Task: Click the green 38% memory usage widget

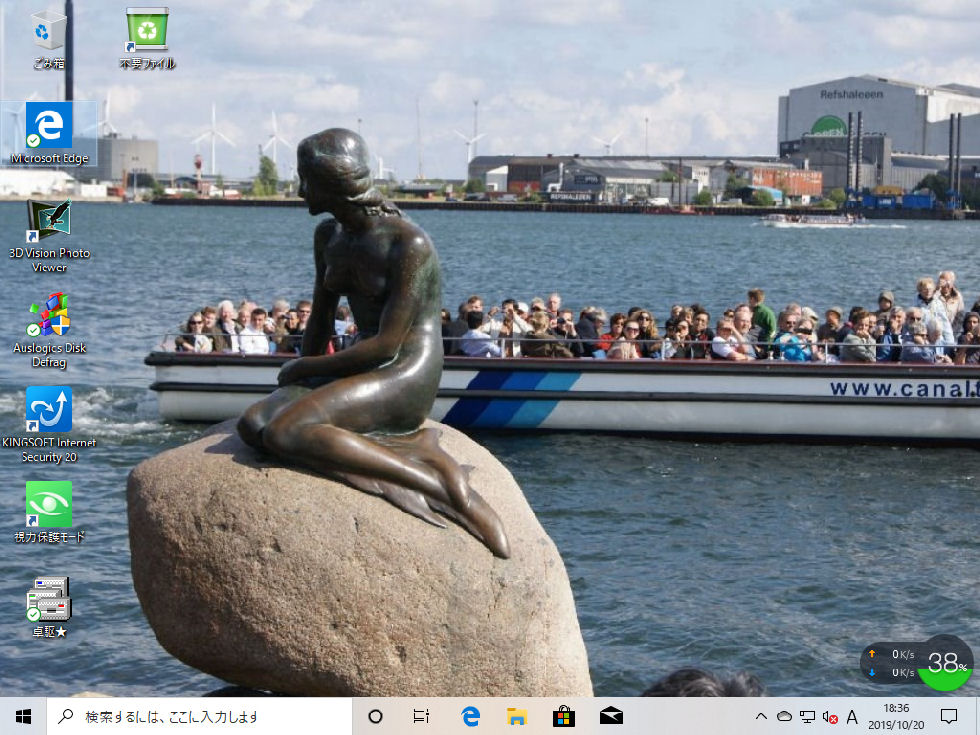Action: 944,662
